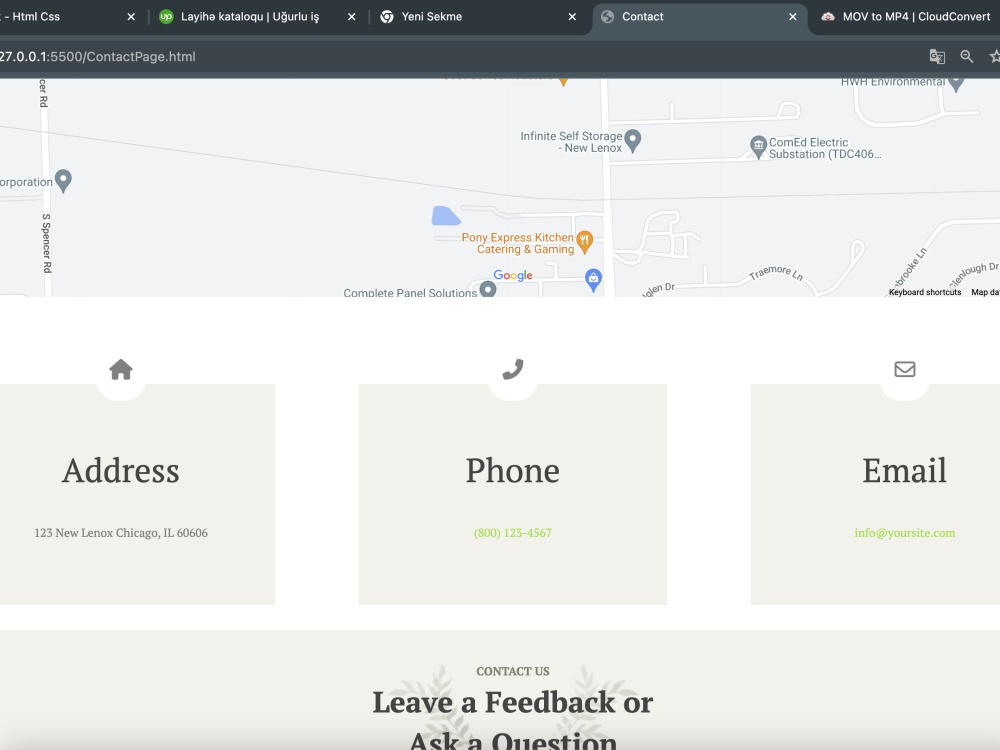Click the Chrome favicon on Yeni Sekme tab
The image size is (1000, 750).
(x=386, y=17)
